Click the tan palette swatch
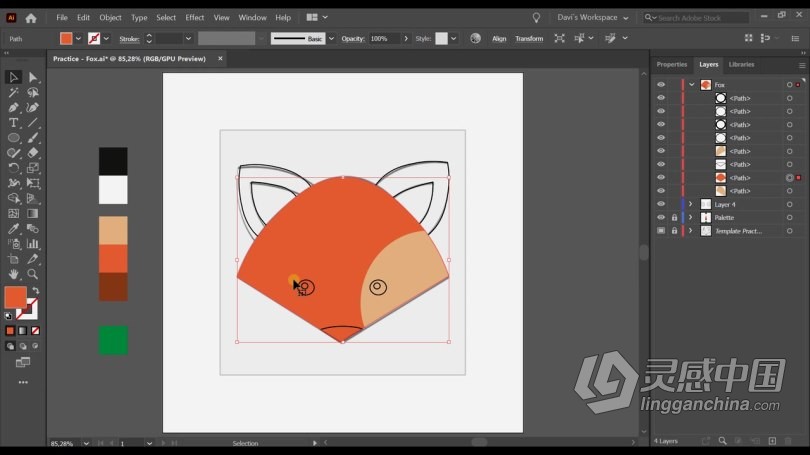810x455 pixels. [113, 230]
